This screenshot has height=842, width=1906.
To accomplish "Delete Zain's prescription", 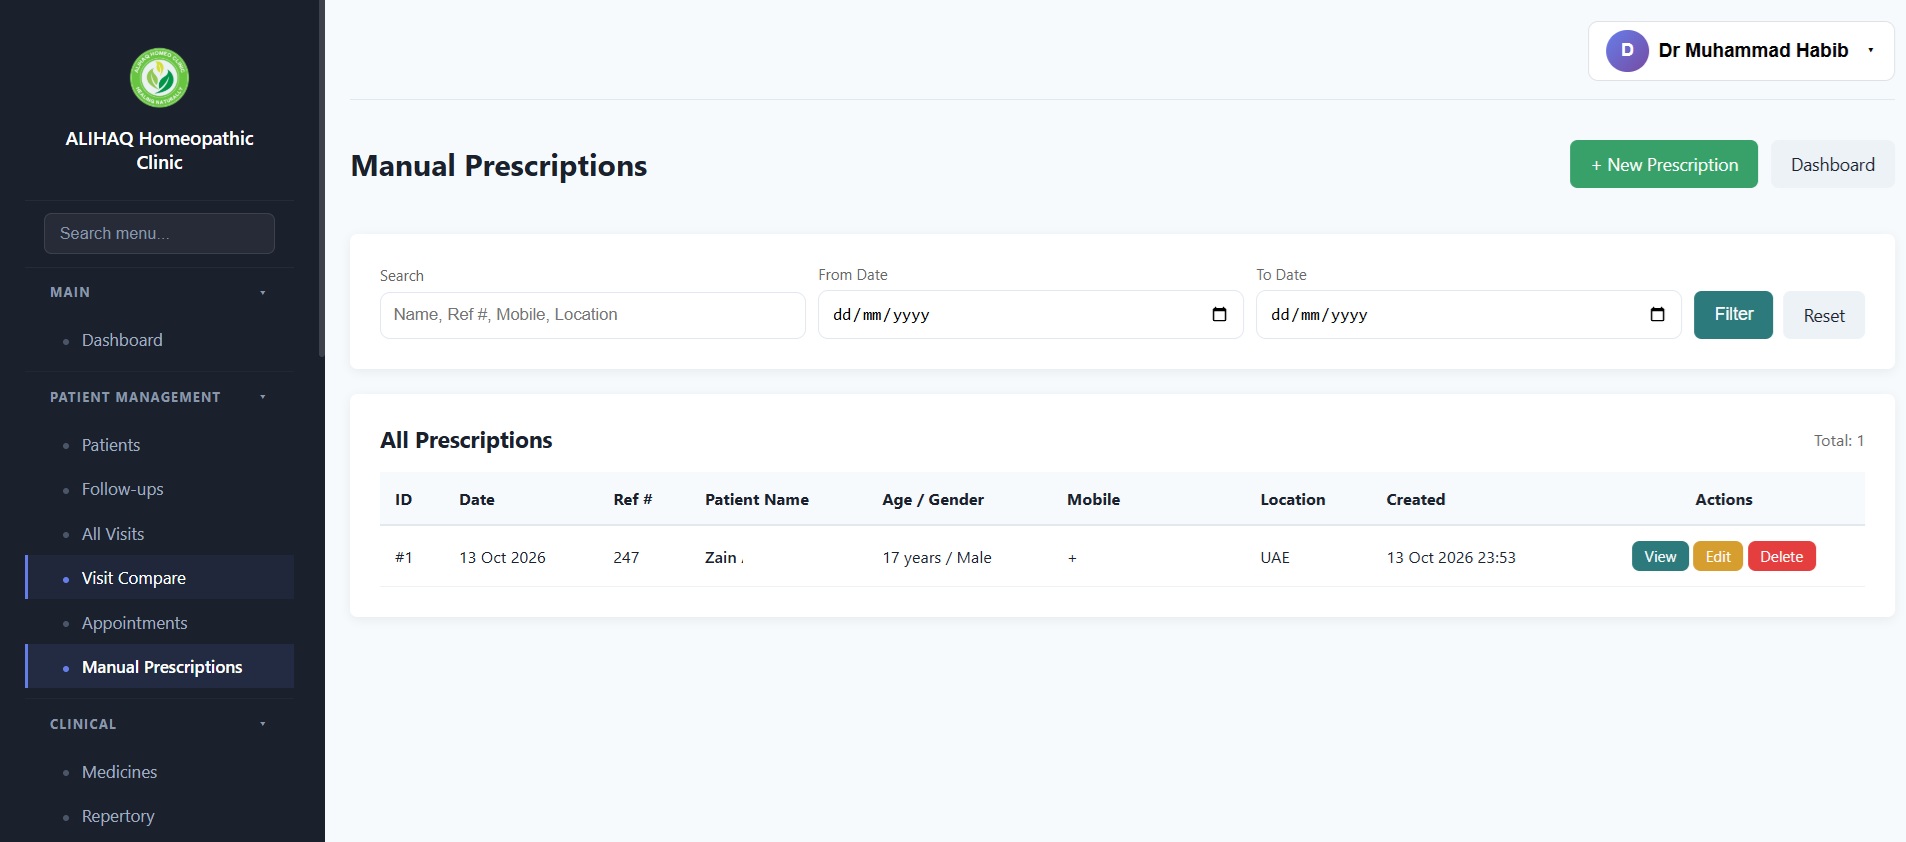I will [1782, 556].
